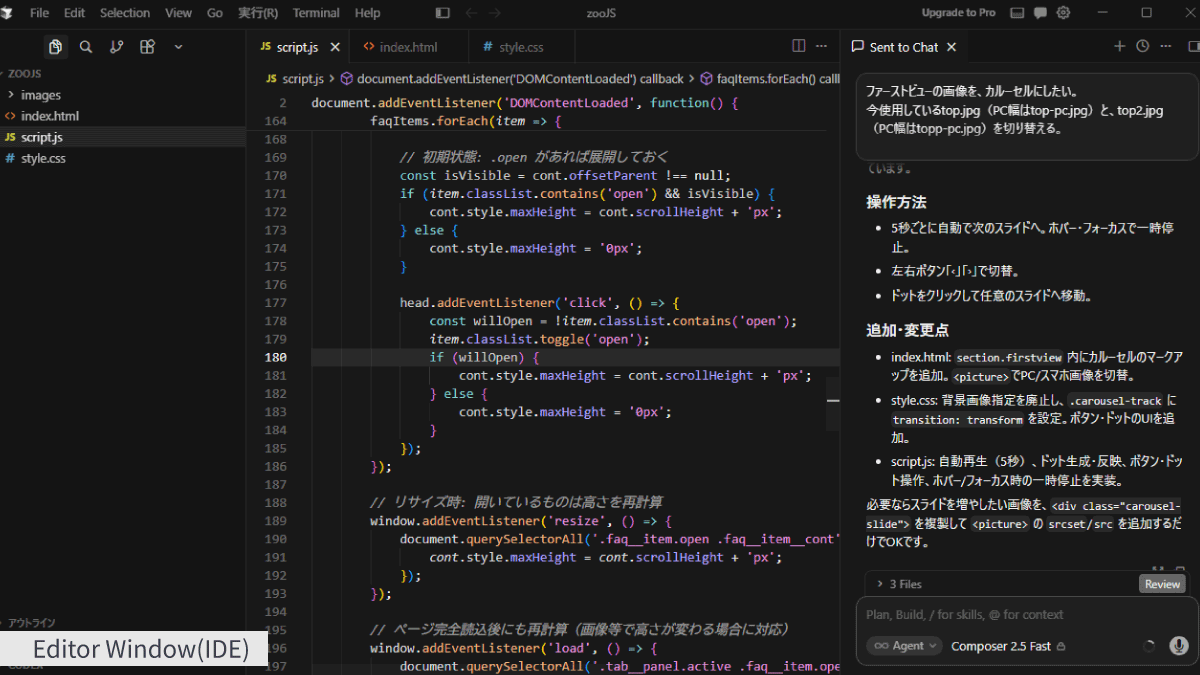Open the Edit menu

[74, 13]
